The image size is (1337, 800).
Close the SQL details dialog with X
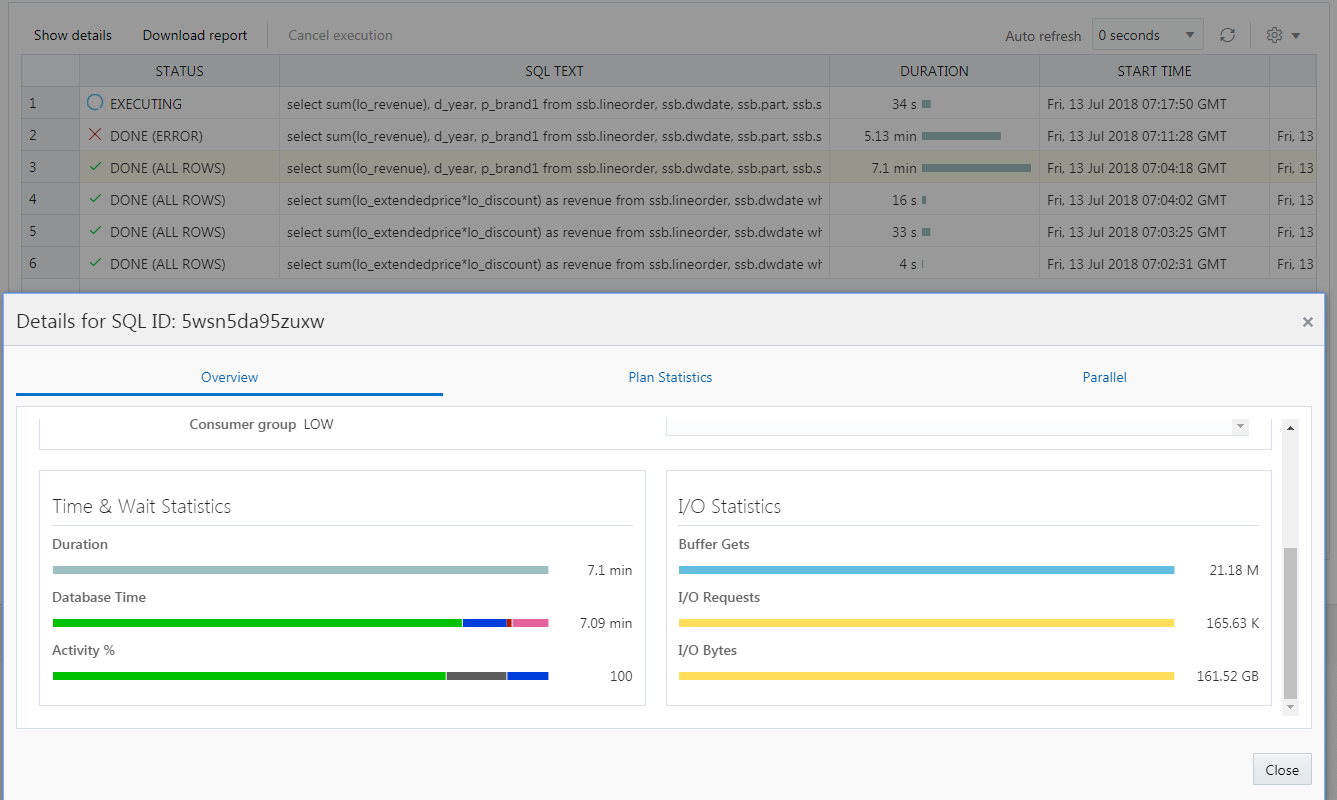click(1307, 322)
